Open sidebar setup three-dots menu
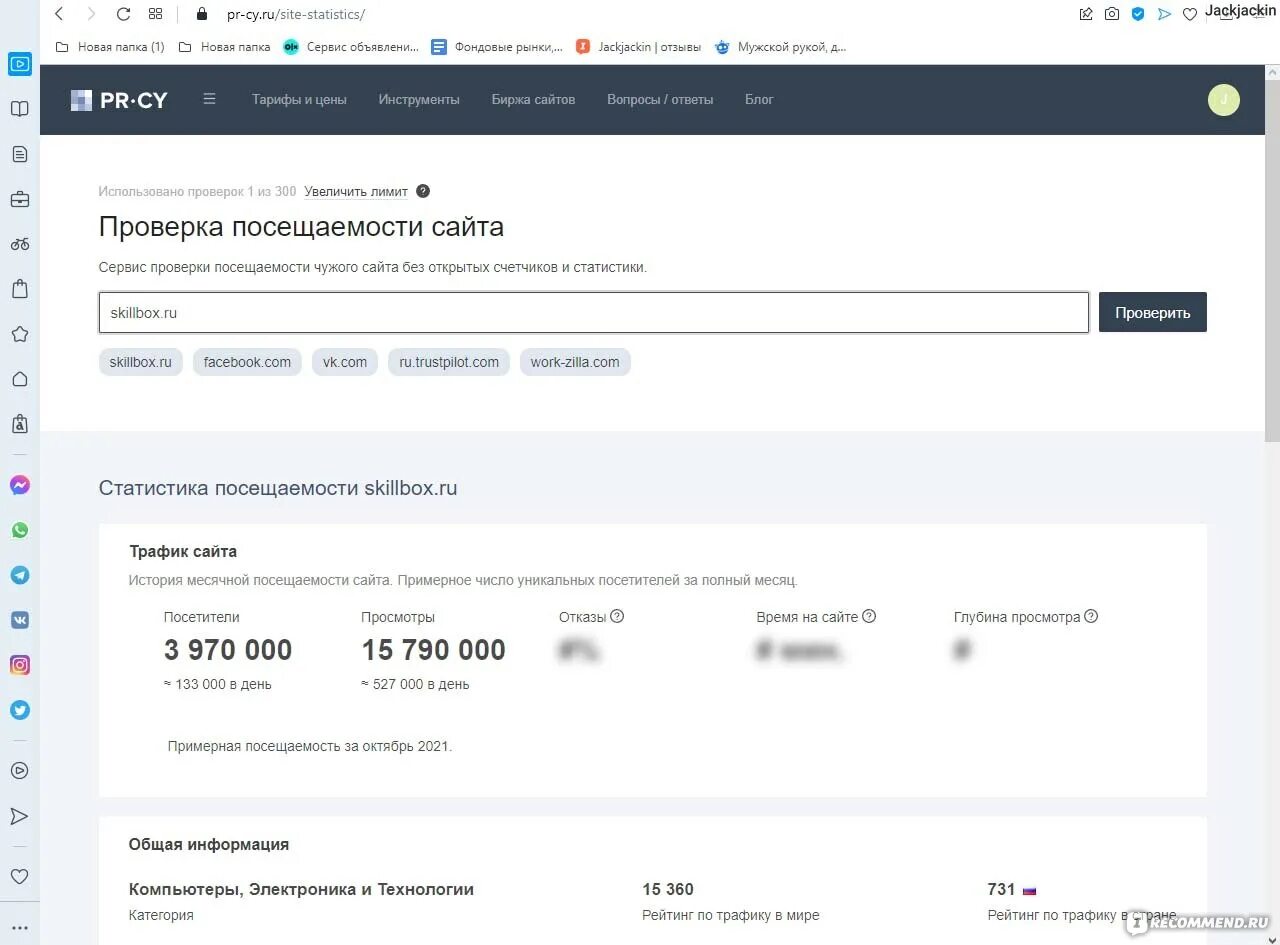This screenshot has width=1280, height=945. pos(19,929)
